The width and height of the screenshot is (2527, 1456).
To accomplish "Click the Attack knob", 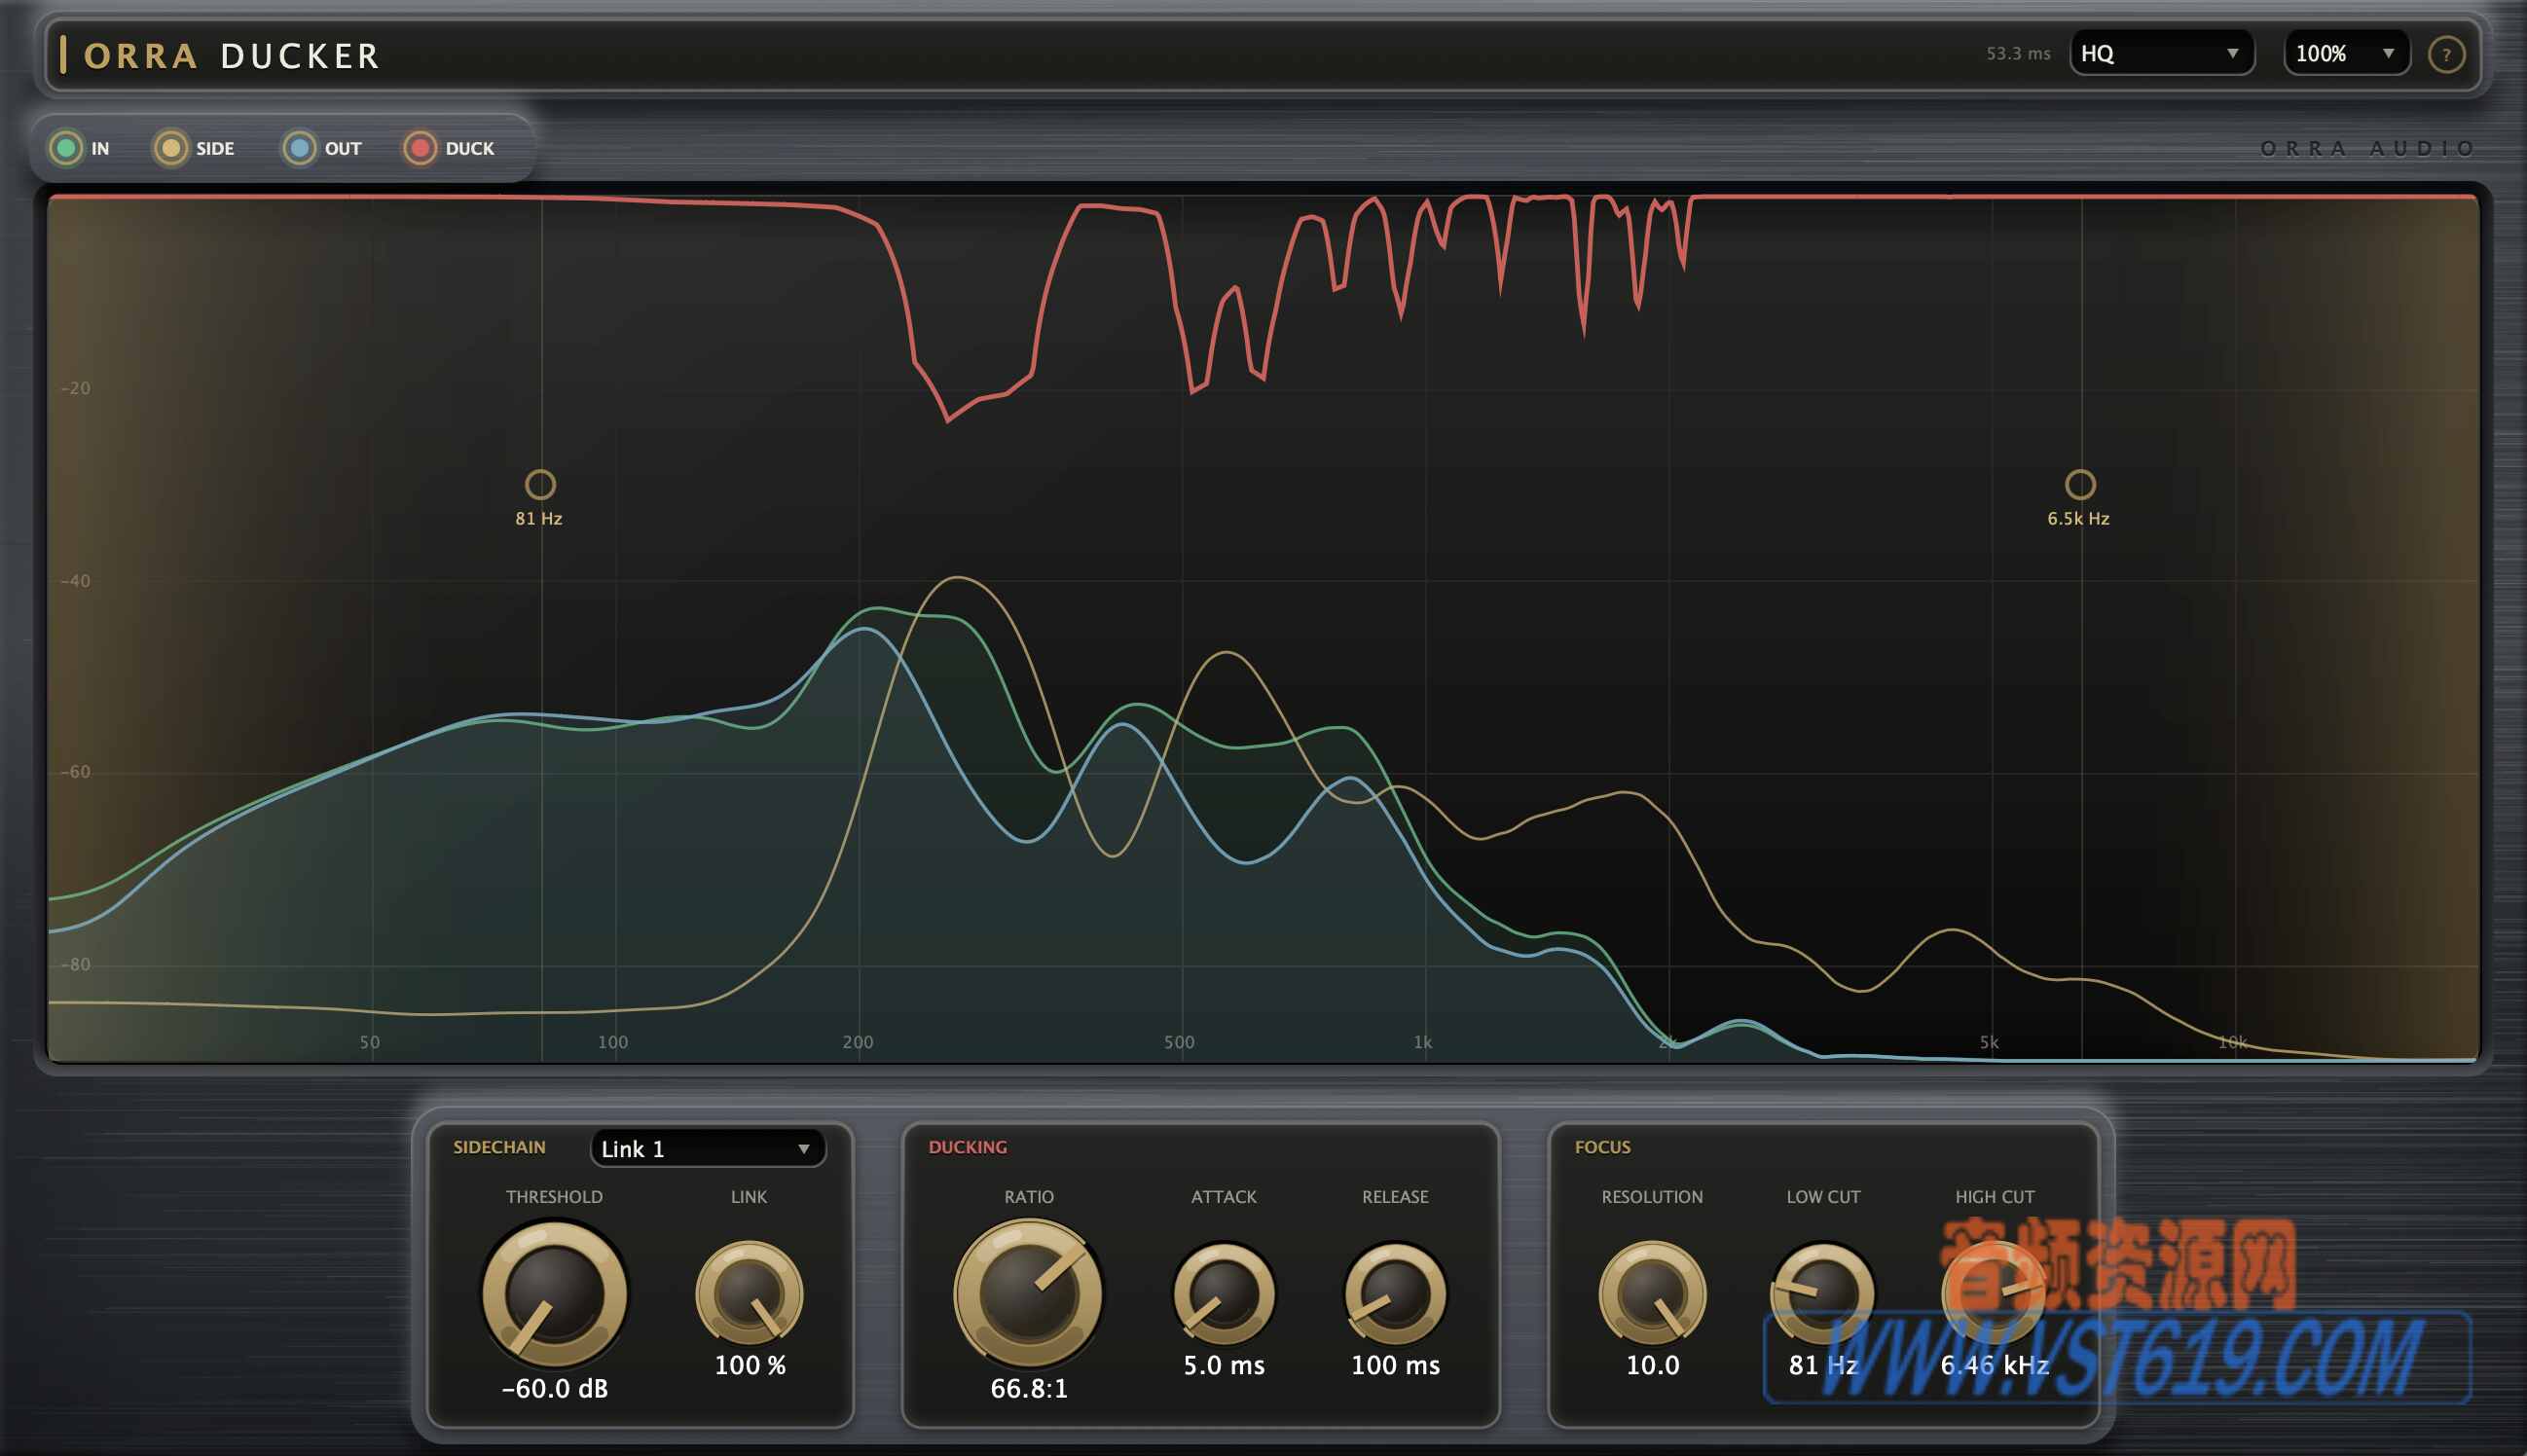I will coord(1223,1293).
